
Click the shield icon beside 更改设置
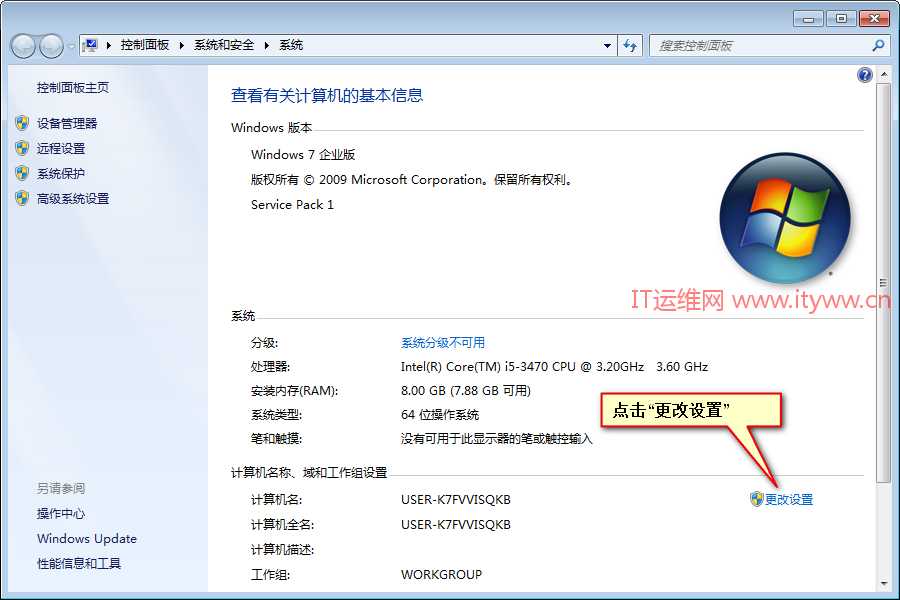(x=757, y=499)
